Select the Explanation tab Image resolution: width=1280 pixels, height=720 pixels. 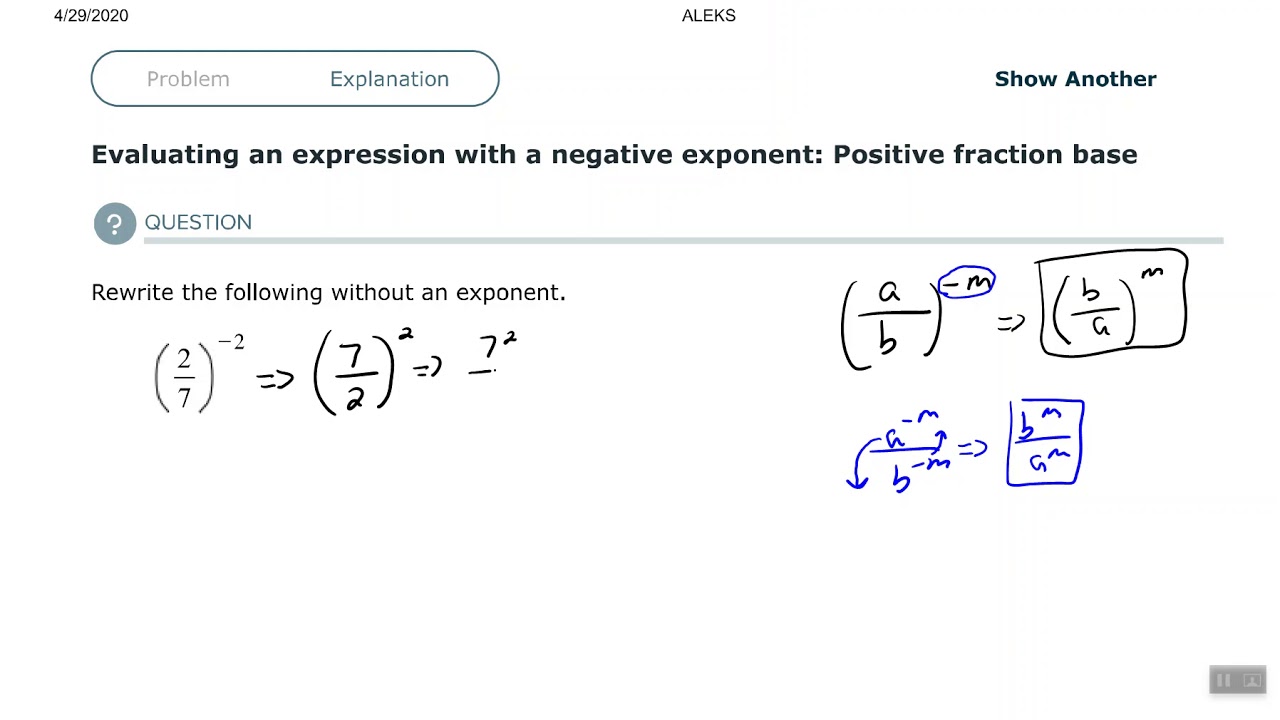pyautogui.click(x=389, y=79)
